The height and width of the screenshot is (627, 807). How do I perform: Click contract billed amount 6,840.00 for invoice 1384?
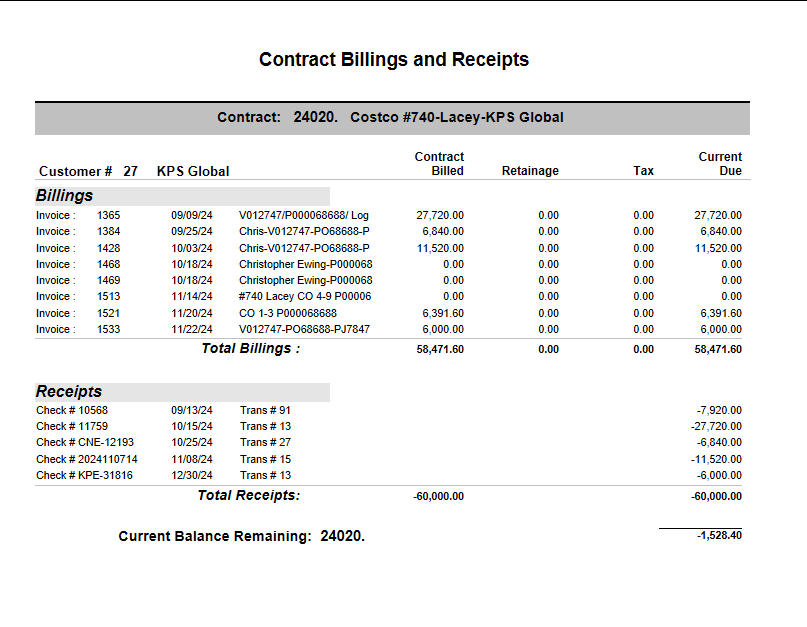tap(443, 231)
